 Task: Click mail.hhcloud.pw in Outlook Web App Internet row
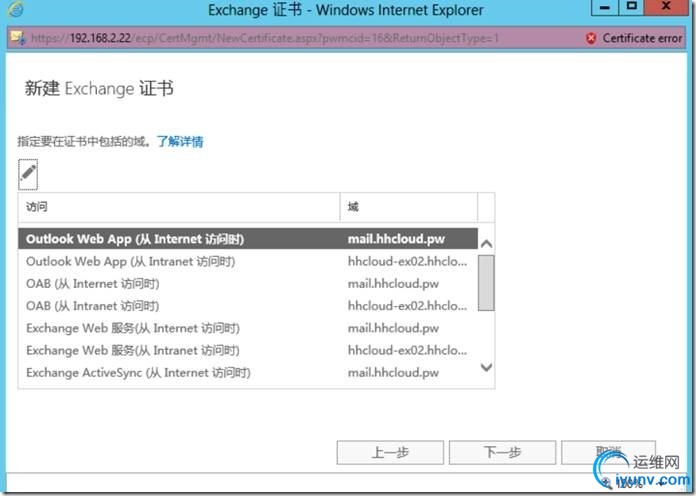point(396,239)
